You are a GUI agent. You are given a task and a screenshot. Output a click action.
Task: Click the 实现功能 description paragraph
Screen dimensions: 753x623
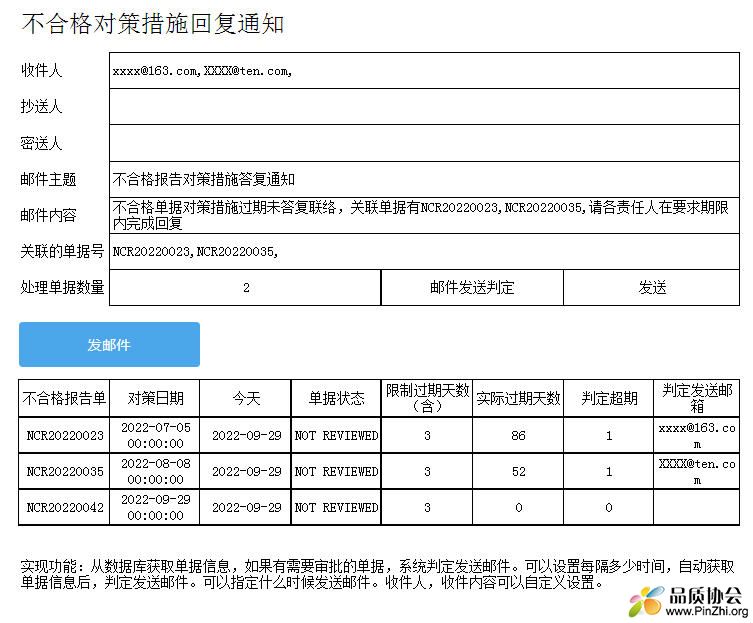[377, 574]
